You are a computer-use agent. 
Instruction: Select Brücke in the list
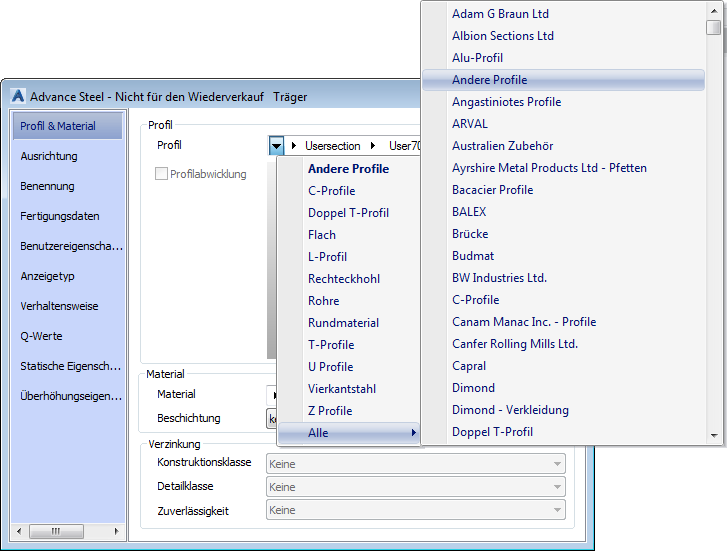[563, 234]
